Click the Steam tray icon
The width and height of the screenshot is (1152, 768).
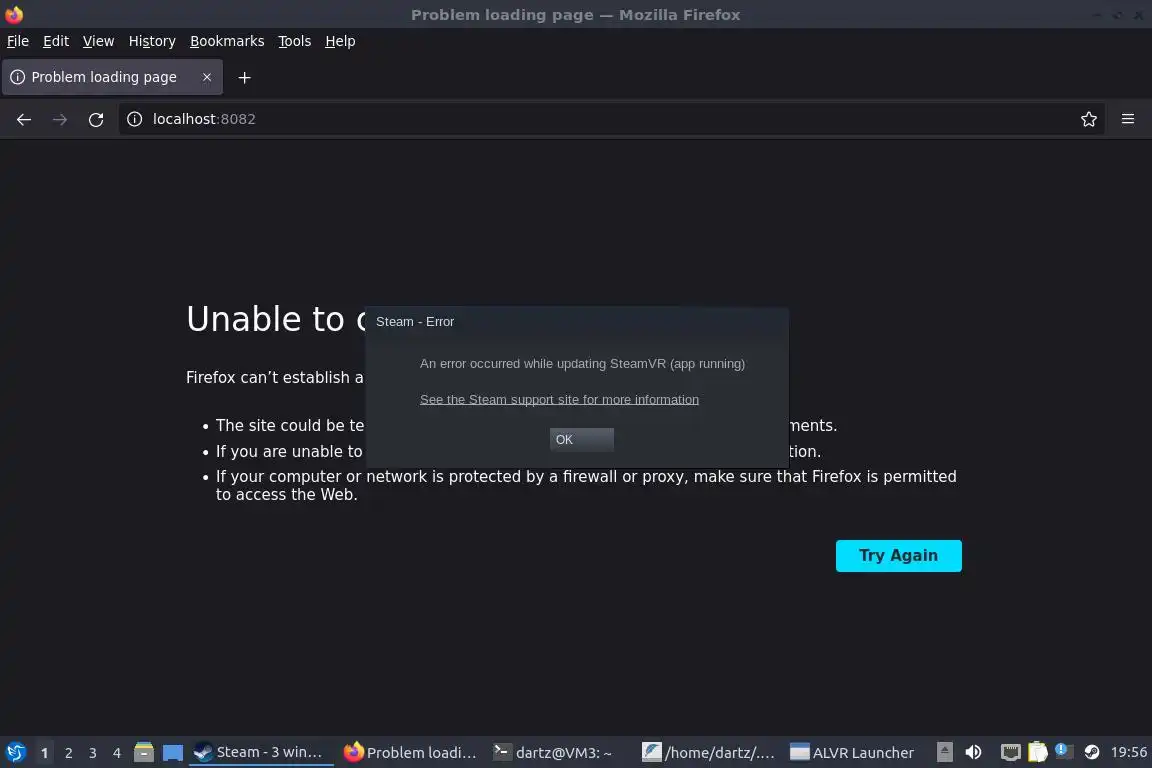coord(1092,752)
